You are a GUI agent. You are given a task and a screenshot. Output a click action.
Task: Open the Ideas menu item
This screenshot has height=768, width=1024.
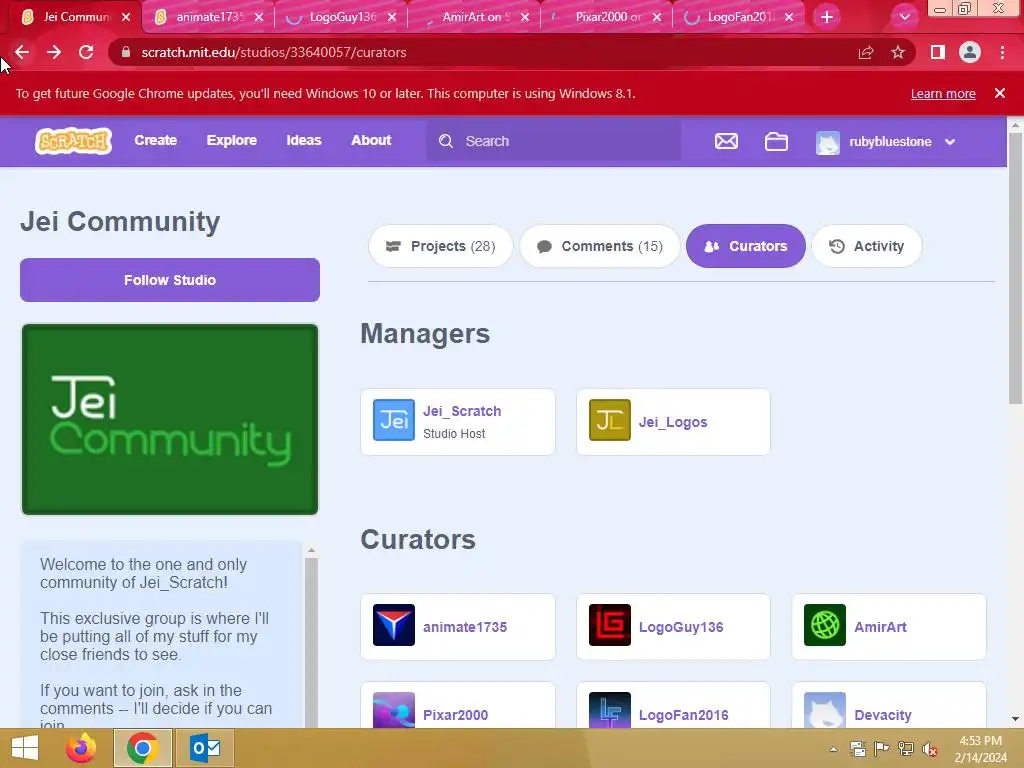tap(304, 140)
